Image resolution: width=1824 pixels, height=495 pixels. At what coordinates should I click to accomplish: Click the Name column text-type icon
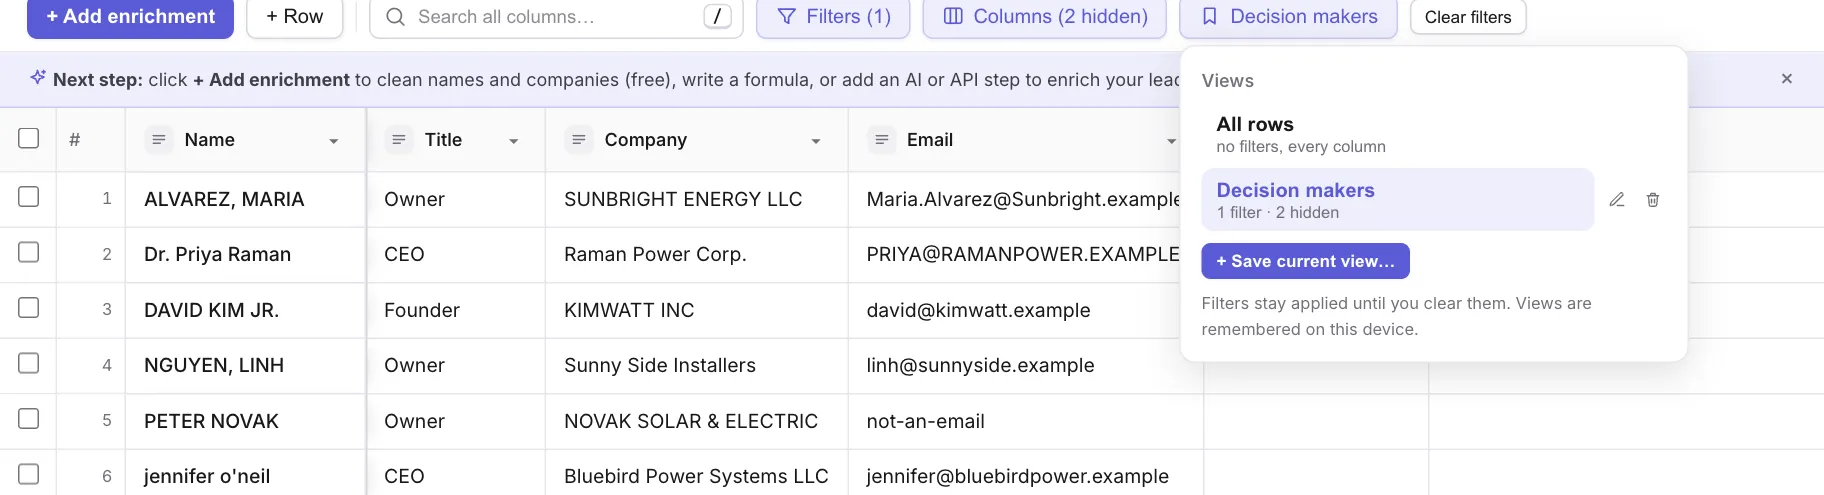tap(158, 140)
